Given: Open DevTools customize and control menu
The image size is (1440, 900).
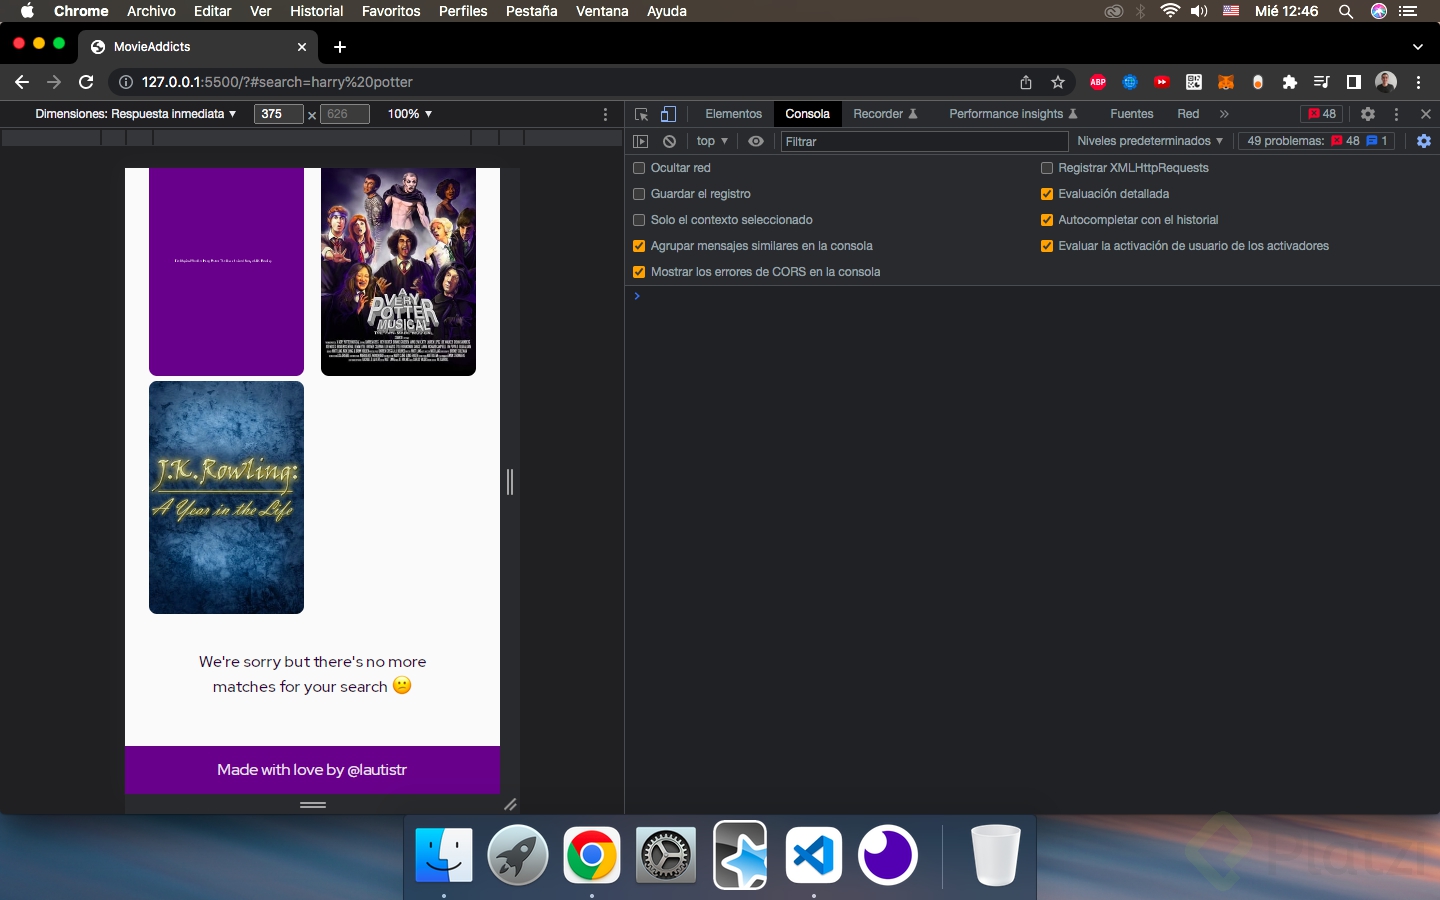Looking at the screenshot, I should click(1397, 114).
